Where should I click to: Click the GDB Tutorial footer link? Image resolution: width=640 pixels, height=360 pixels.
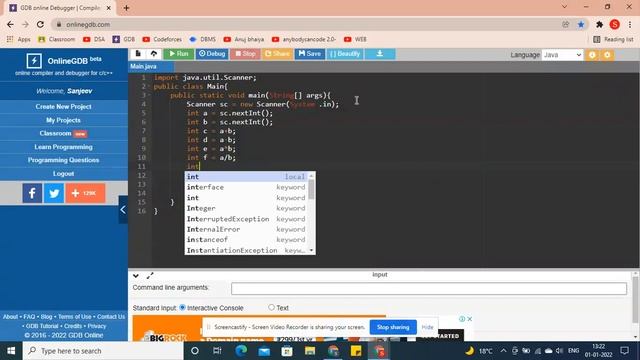point(42,326)
